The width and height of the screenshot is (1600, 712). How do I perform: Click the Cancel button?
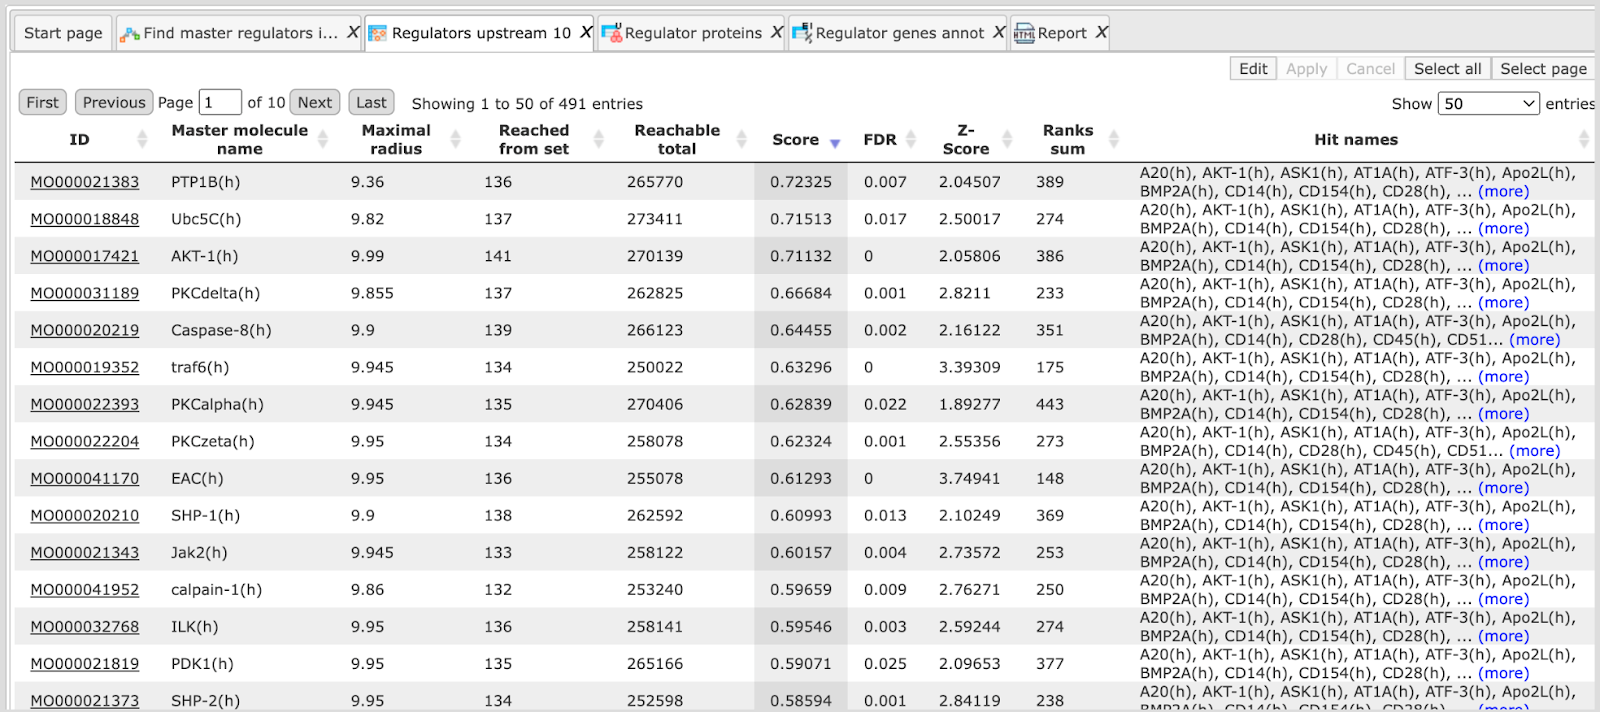pyautogui.click(x=1370, y=68)
